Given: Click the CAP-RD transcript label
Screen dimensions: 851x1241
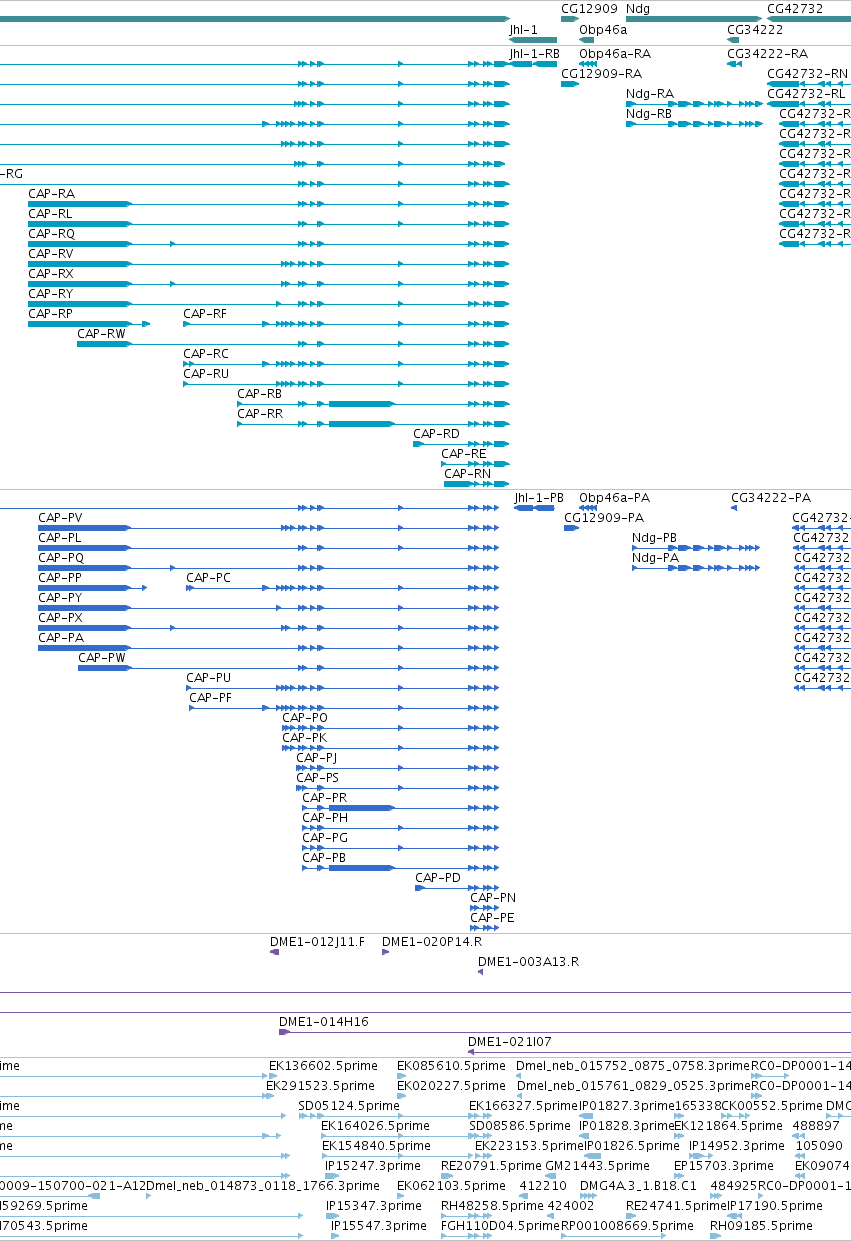Looking at the screenshot, I should coord(437,434).
